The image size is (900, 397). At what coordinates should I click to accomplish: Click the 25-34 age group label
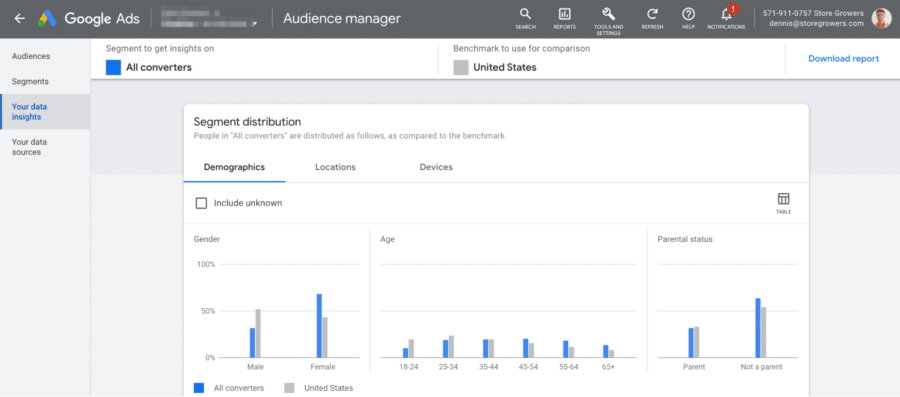448,367
